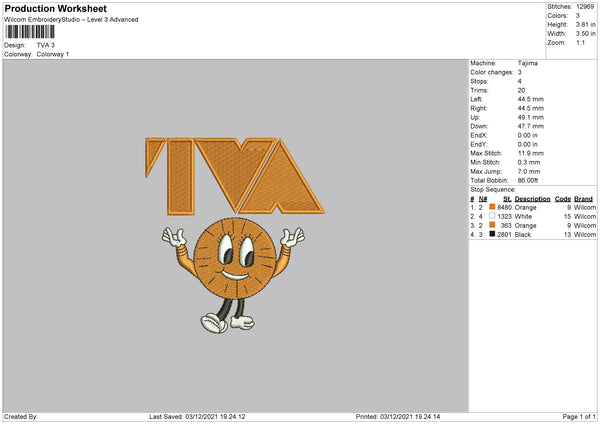The width and height of the screenshot is (600, 424).
Task: Select the Trims value 20
Action: click(x=521, y=90)
